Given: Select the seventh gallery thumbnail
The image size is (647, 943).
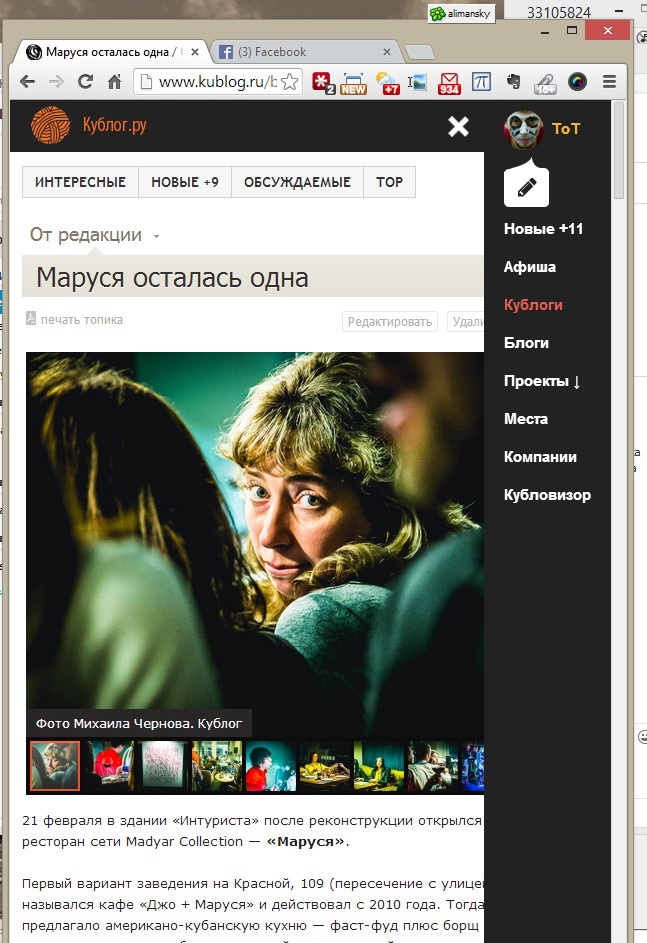Looking at the screenshot, I should click(x=378, y=766).
